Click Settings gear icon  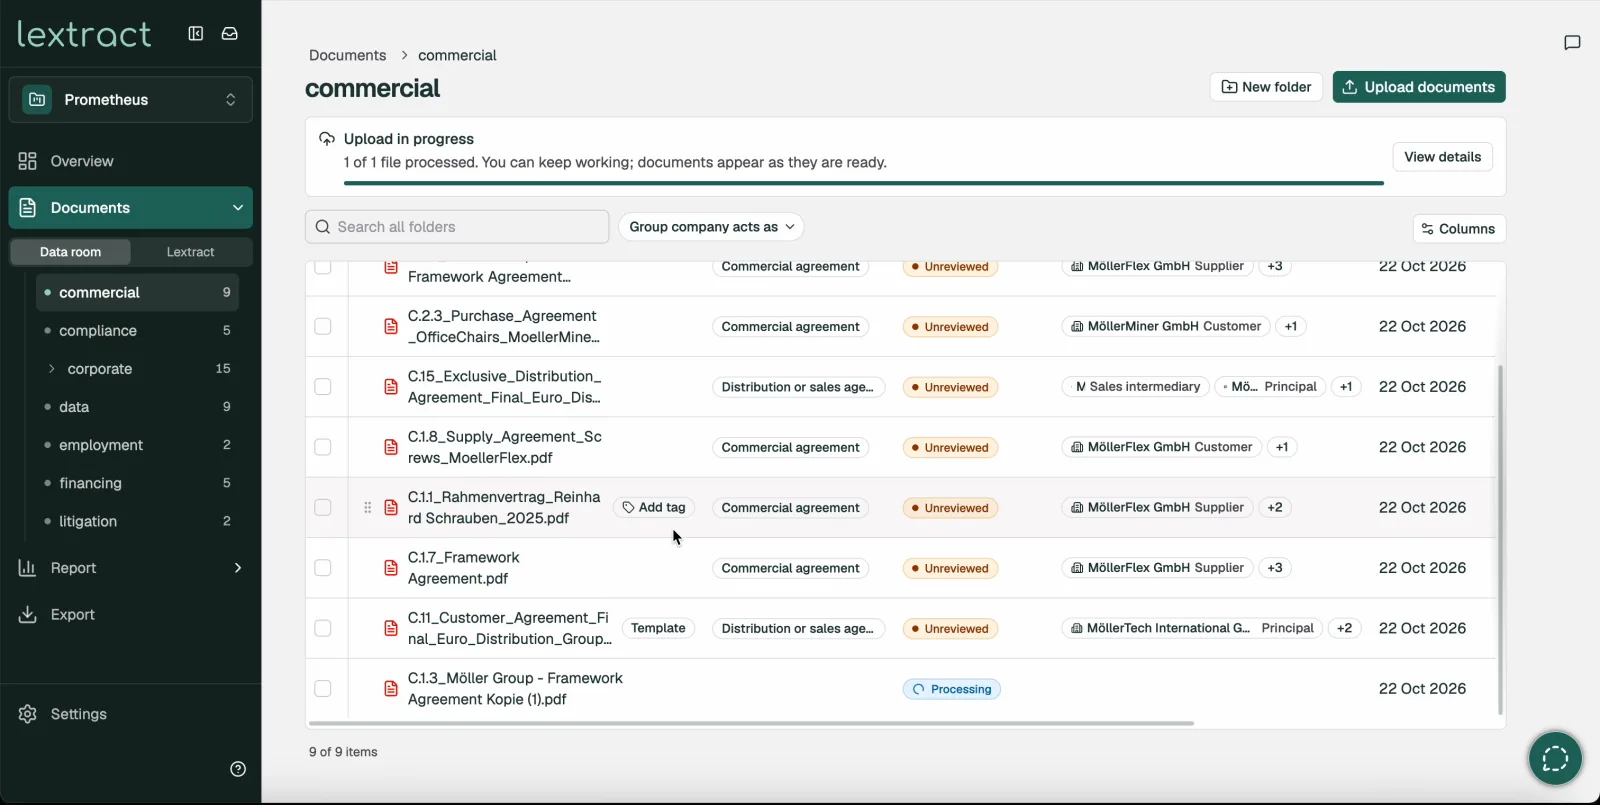28,714
